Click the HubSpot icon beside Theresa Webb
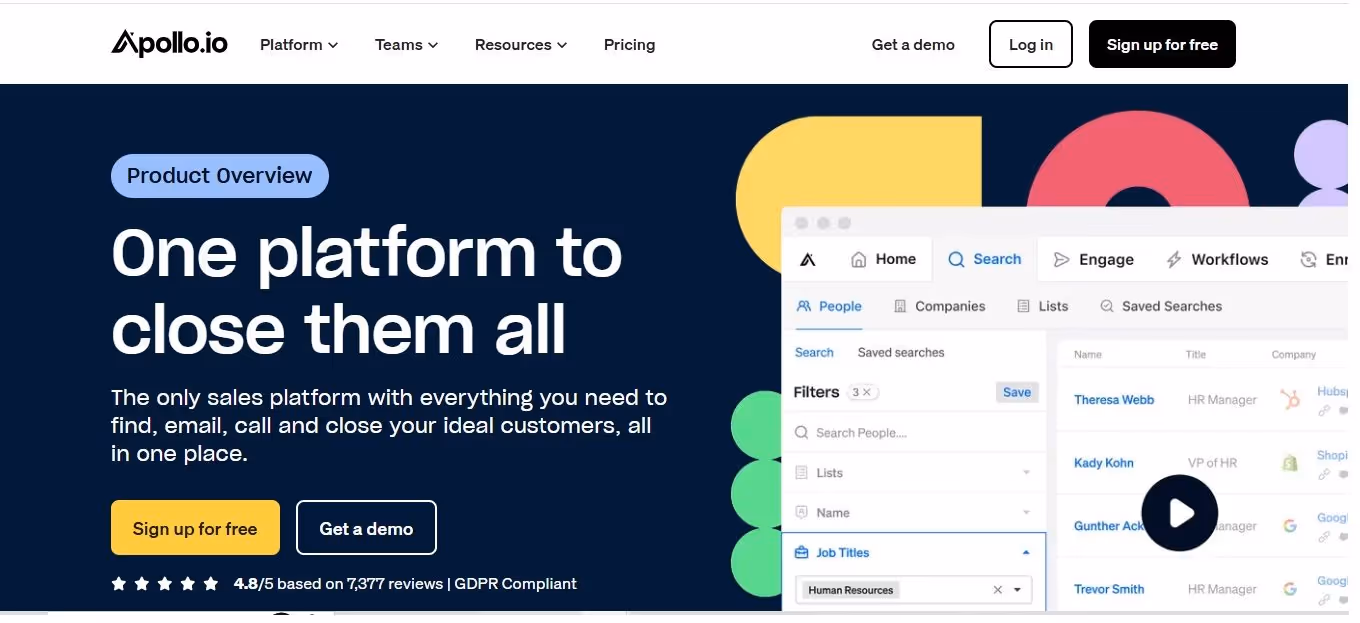The image size is (1360, 623). tap(1290, 397)
